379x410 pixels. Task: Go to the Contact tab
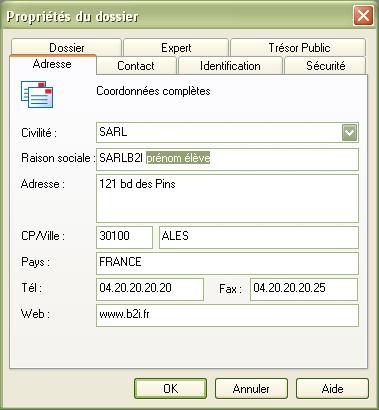click(136, 66)
